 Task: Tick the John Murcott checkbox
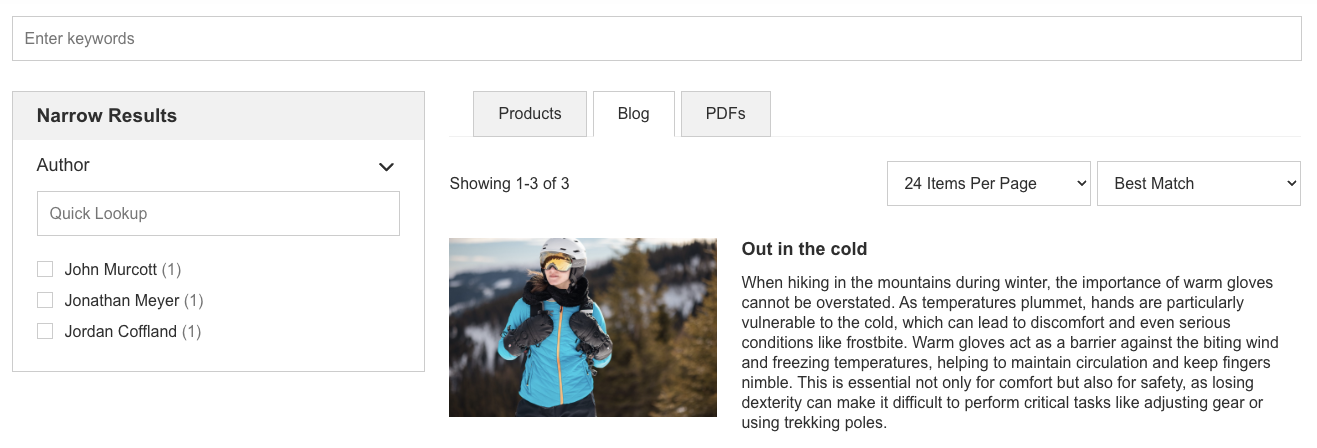click(45, 269)
